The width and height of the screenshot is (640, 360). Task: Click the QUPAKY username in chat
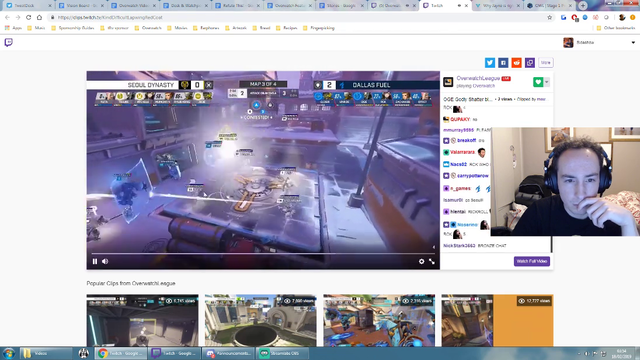point(460,120)
